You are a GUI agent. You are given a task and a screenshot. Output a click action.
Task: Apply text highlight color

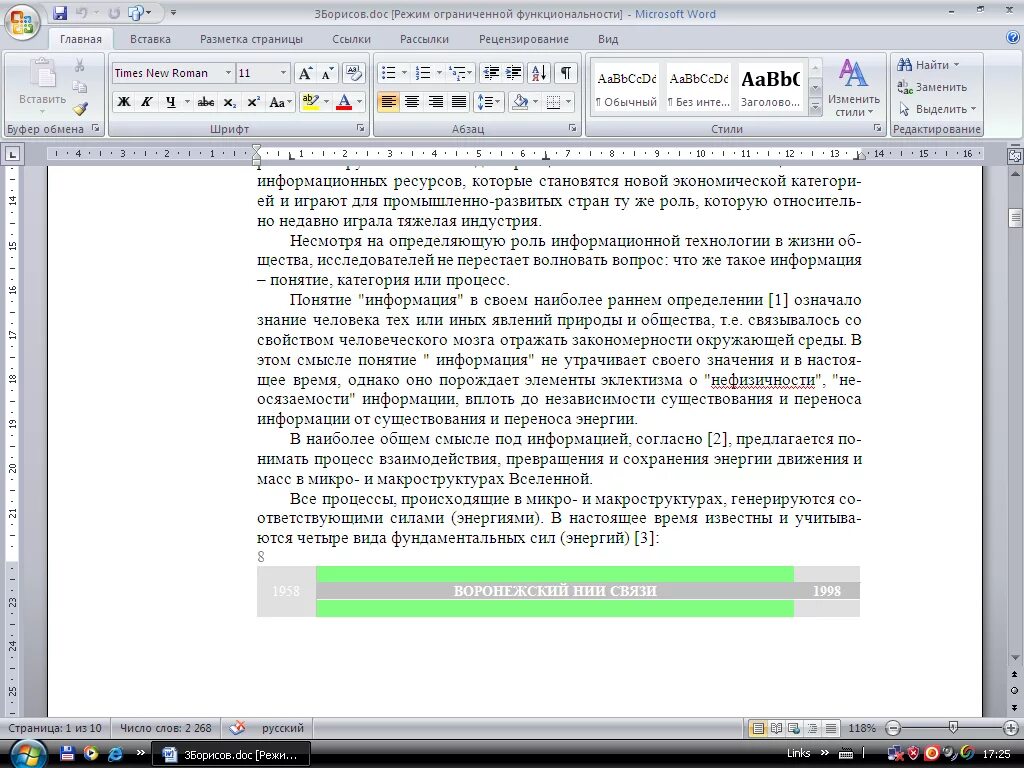pyautogui.click(x=310, y=102)
